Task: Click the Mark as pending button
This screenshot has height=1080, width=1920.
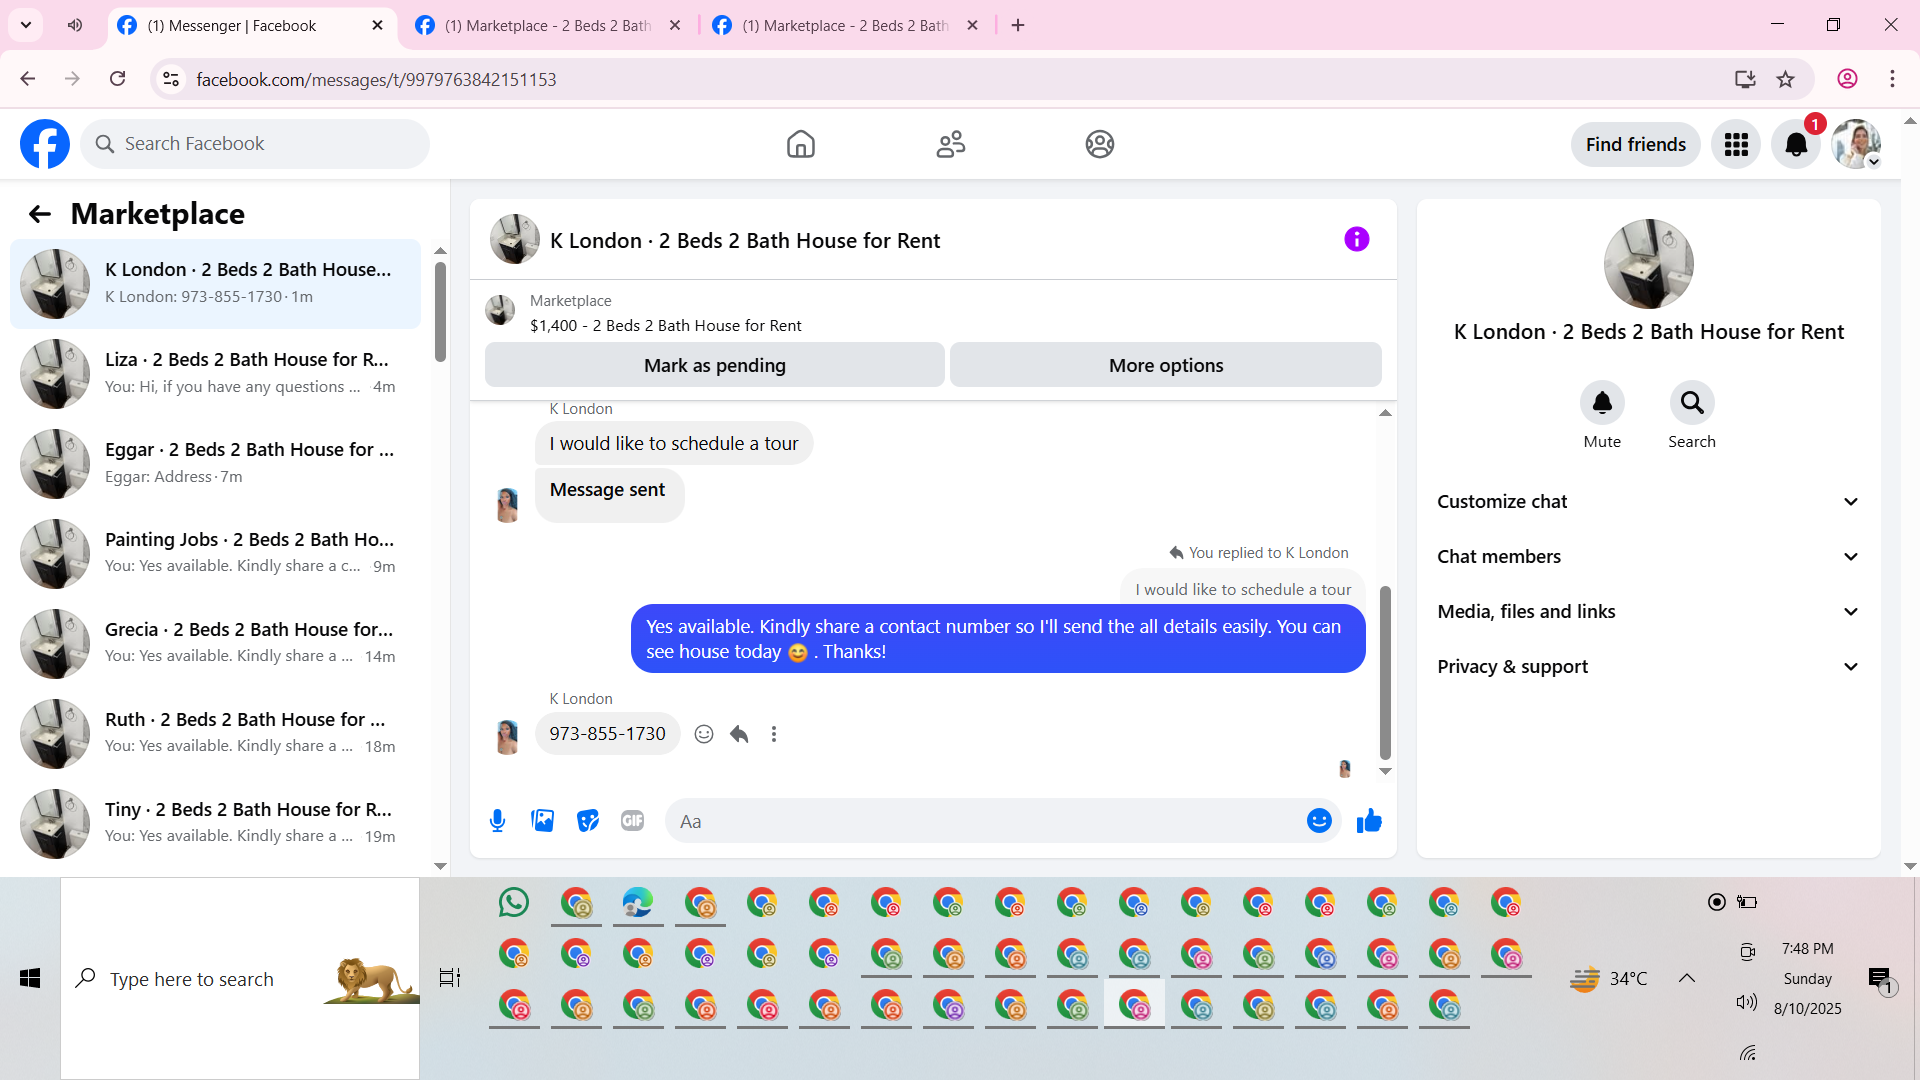Action: click(x=714, y=365)
